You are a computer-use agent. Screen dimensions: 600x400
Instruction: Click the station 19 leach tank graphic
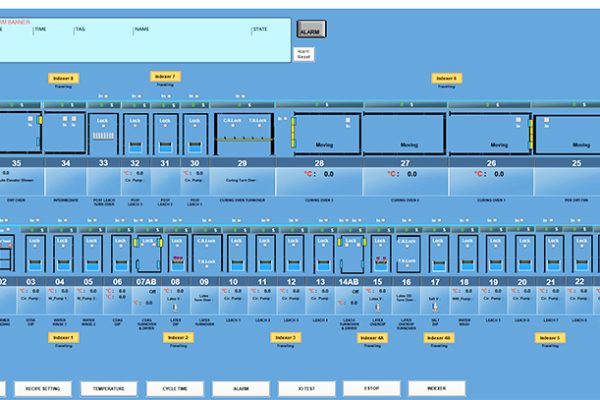pos(496,254)
